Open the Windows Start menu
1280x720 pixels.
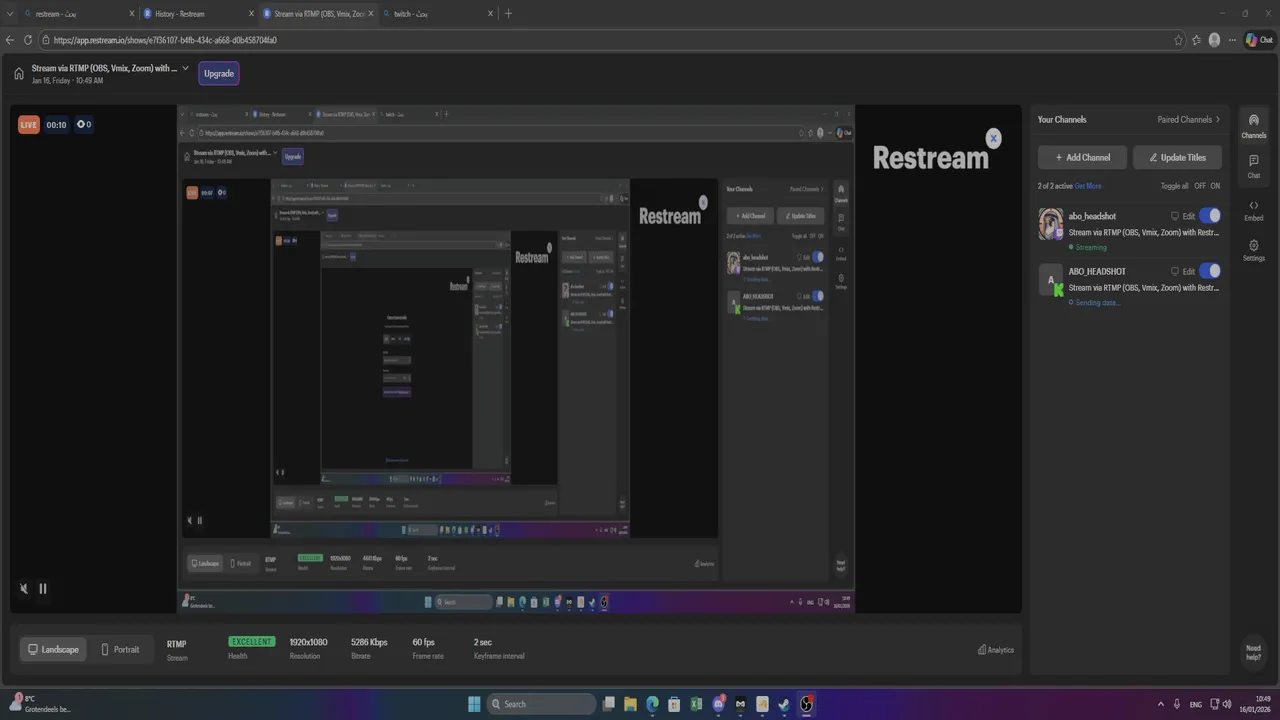click(x=474, y=704)
